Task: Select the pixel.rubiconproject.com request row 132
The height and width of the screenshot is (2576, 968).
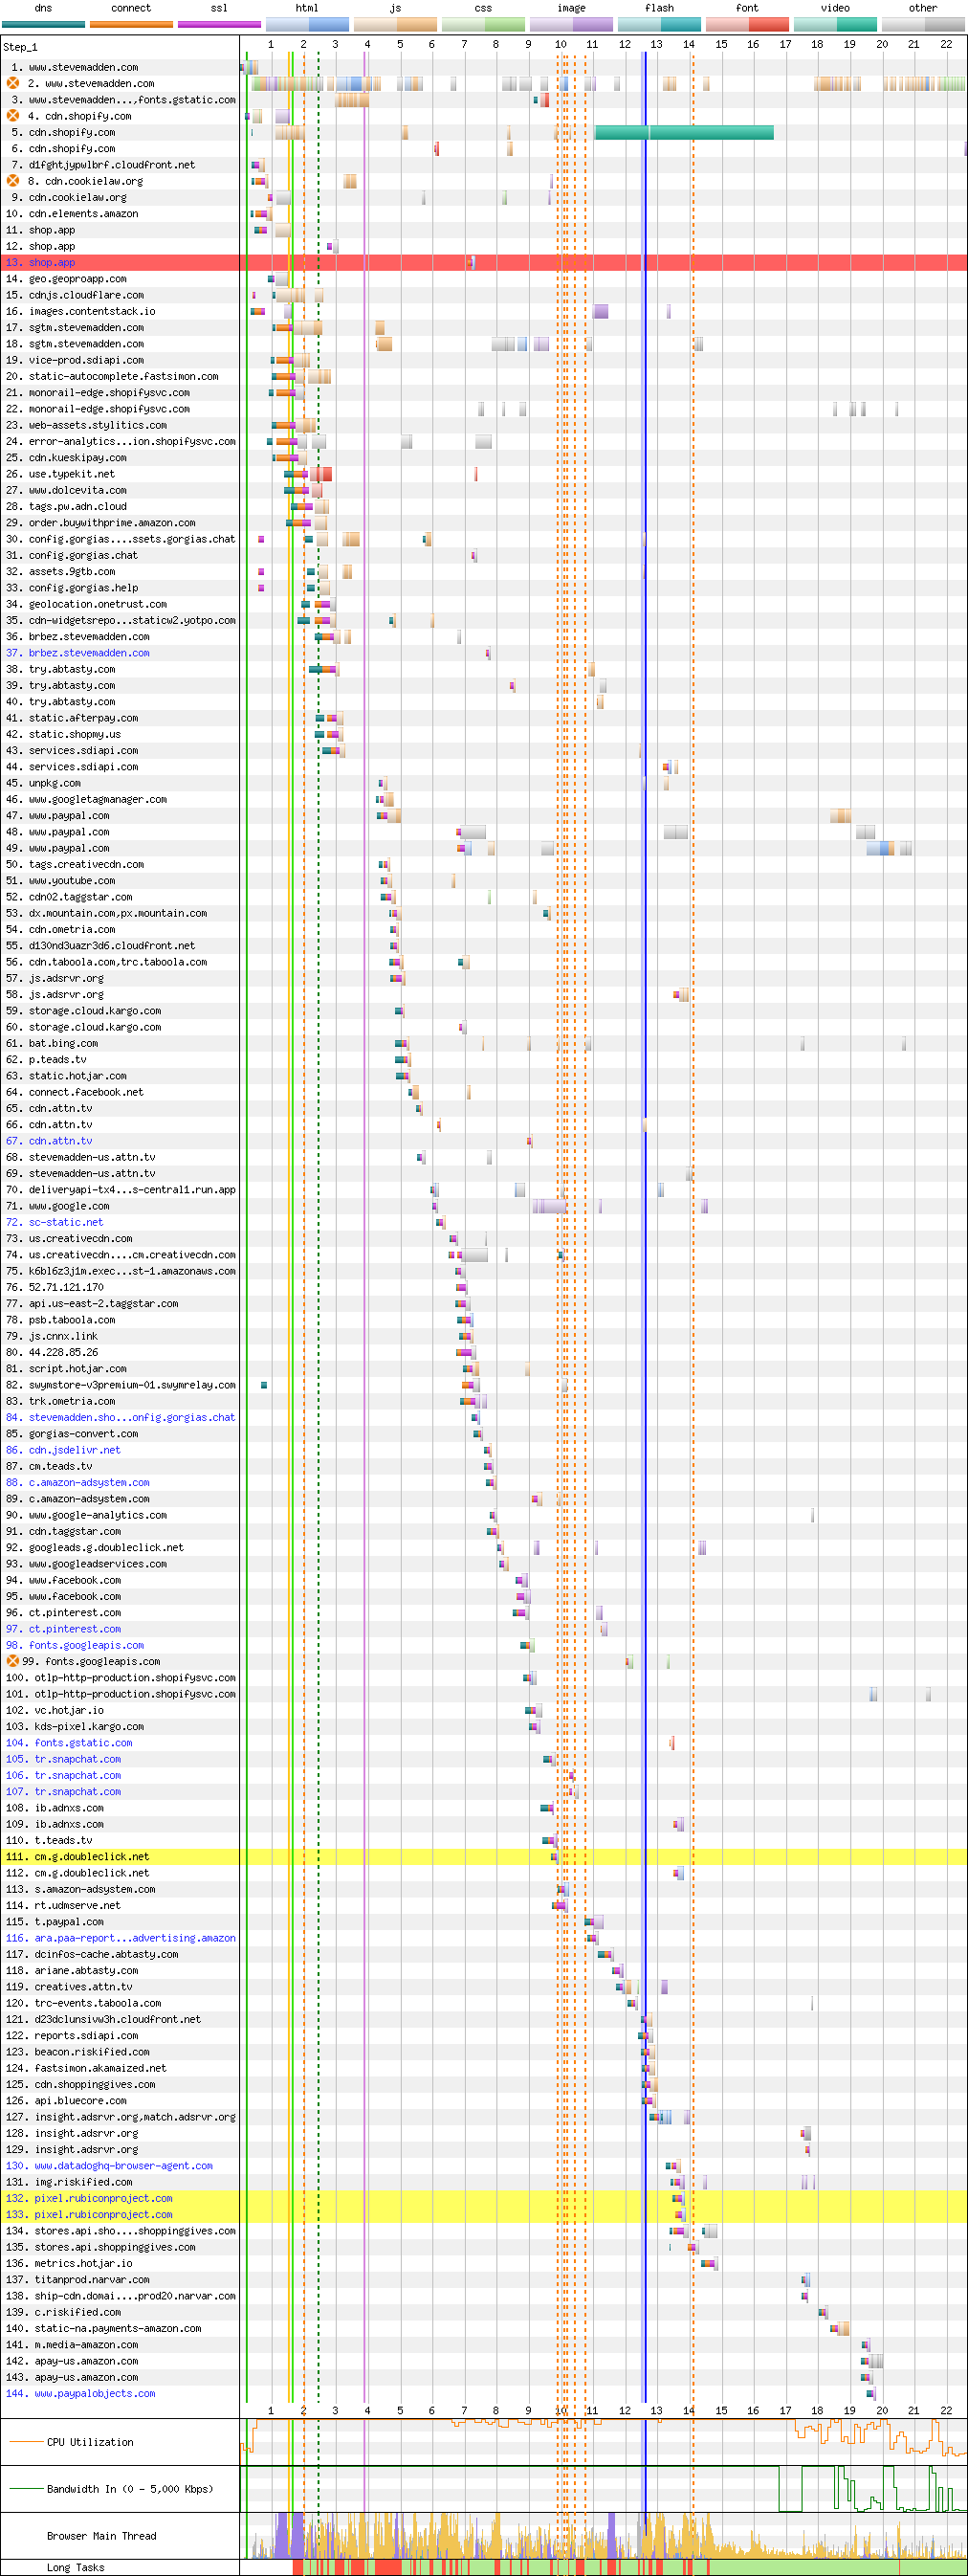Action: pos(103,2198)
